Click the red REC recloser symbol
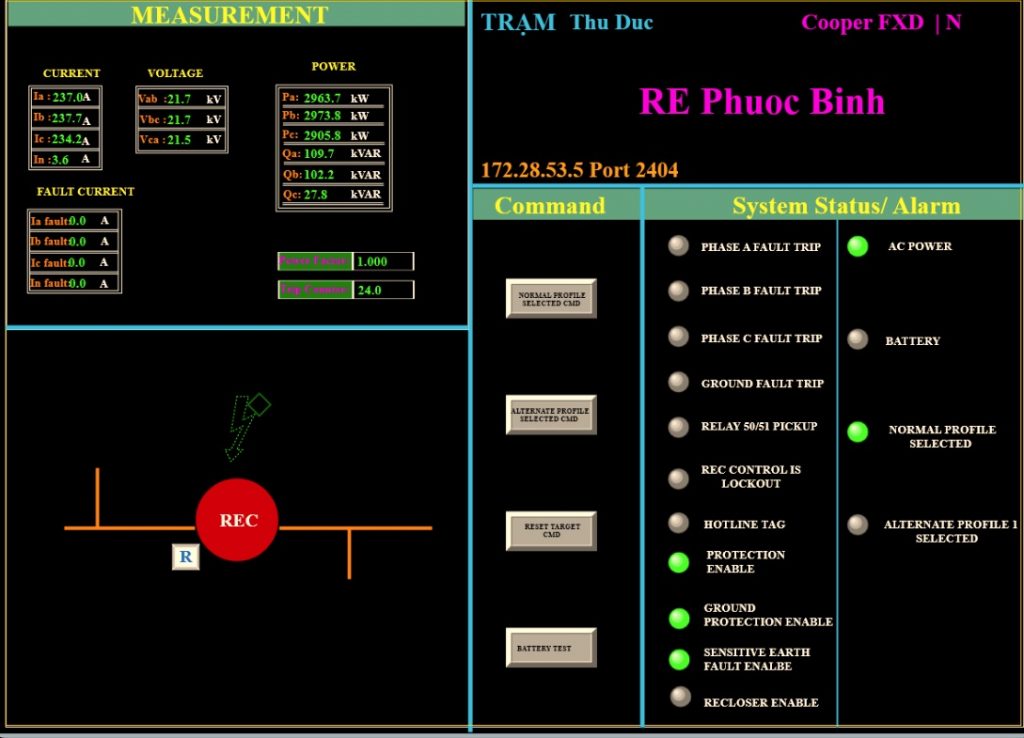 (237, 520)
